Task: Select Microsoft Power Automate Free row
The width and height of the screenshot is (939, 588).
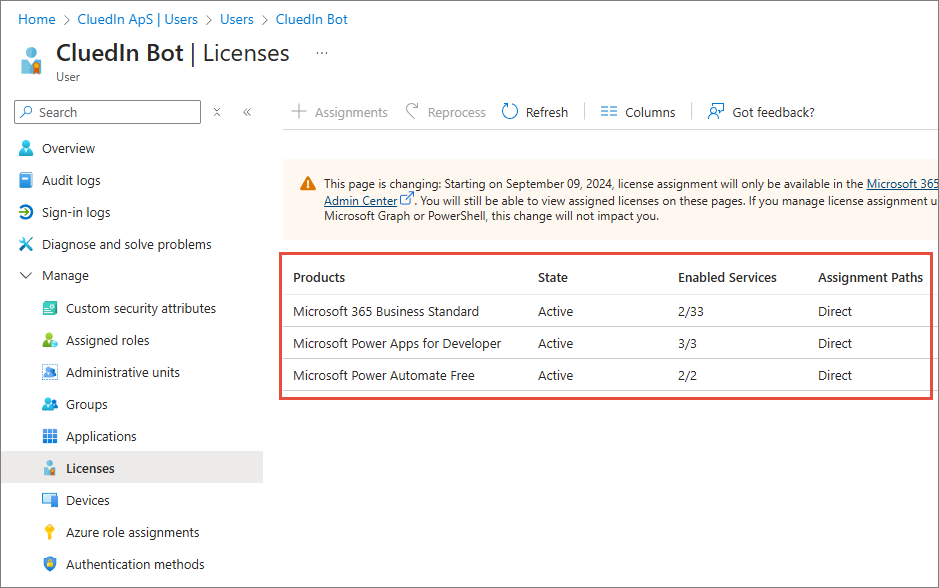Action: coord(606,375)
